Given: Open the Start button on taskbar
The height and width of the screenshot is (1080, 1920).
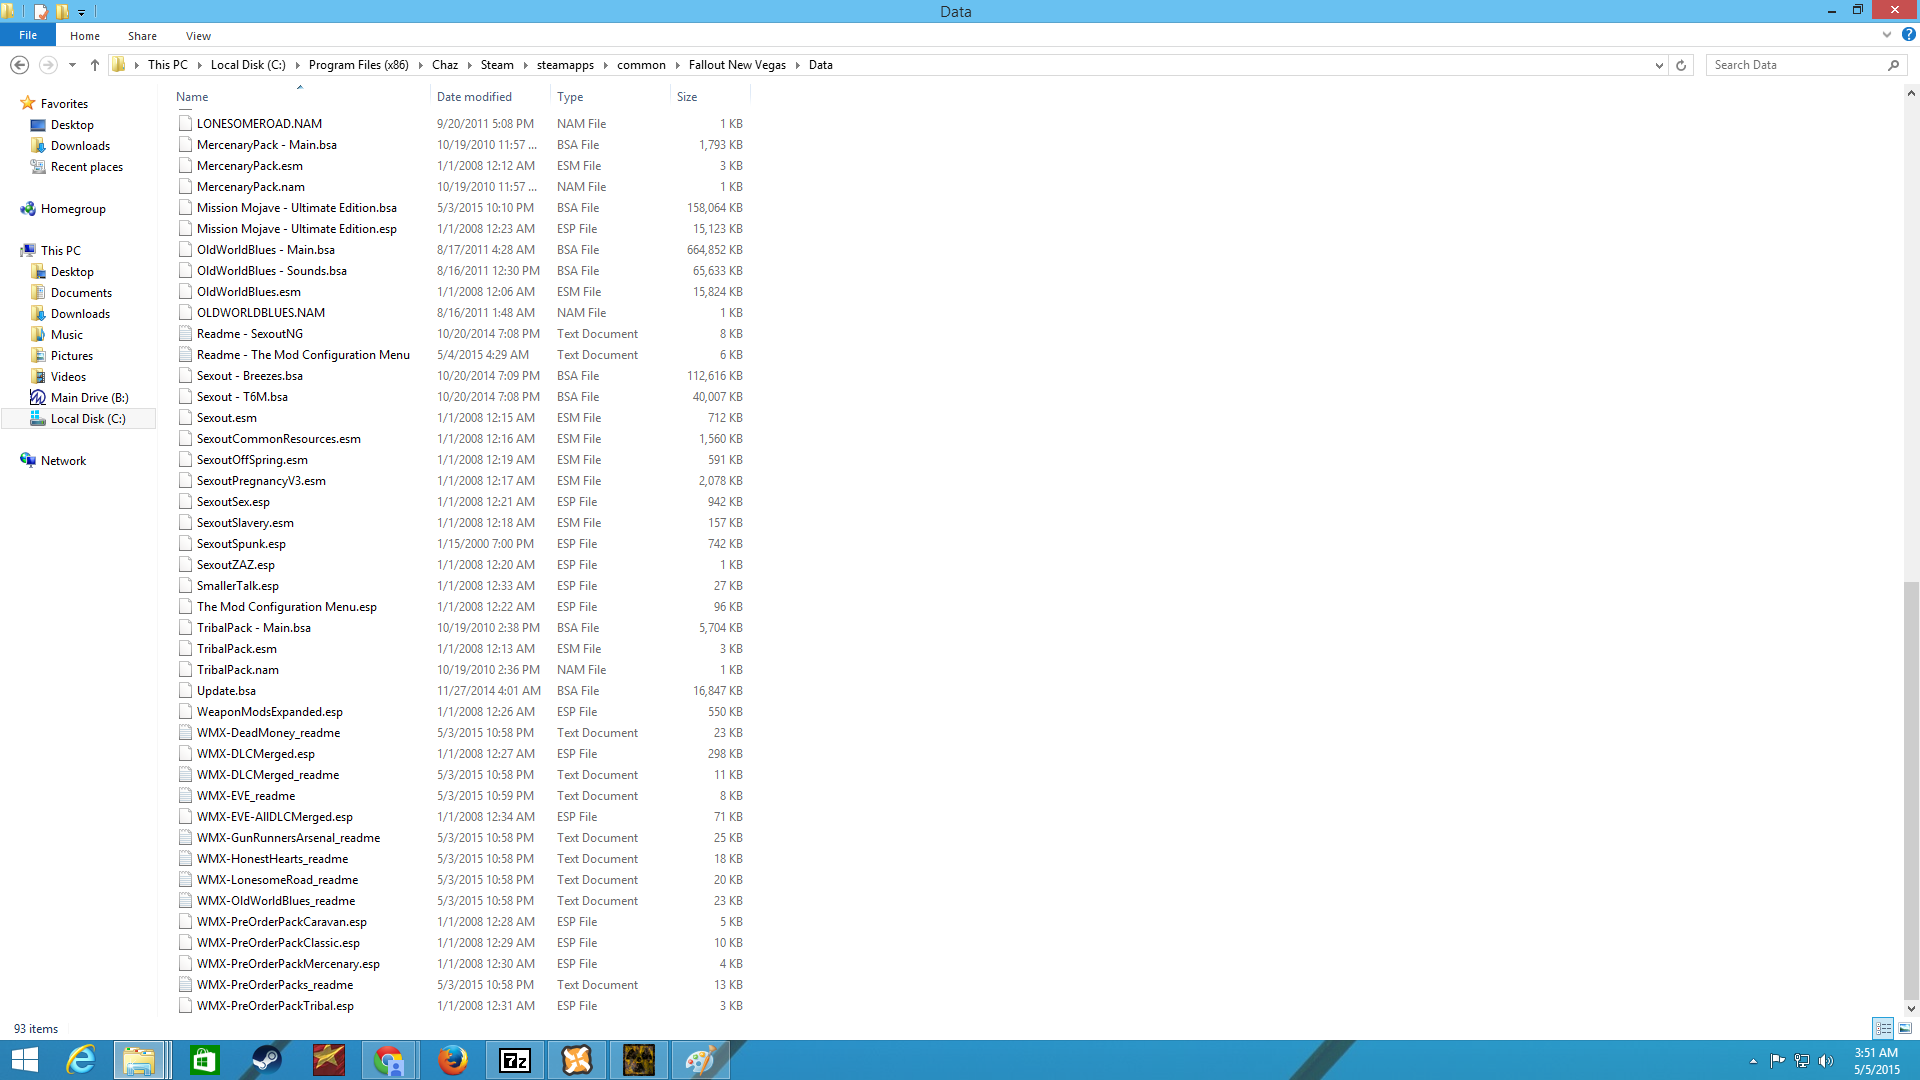Looking at the screenshot, I should tap(24, 1060).
